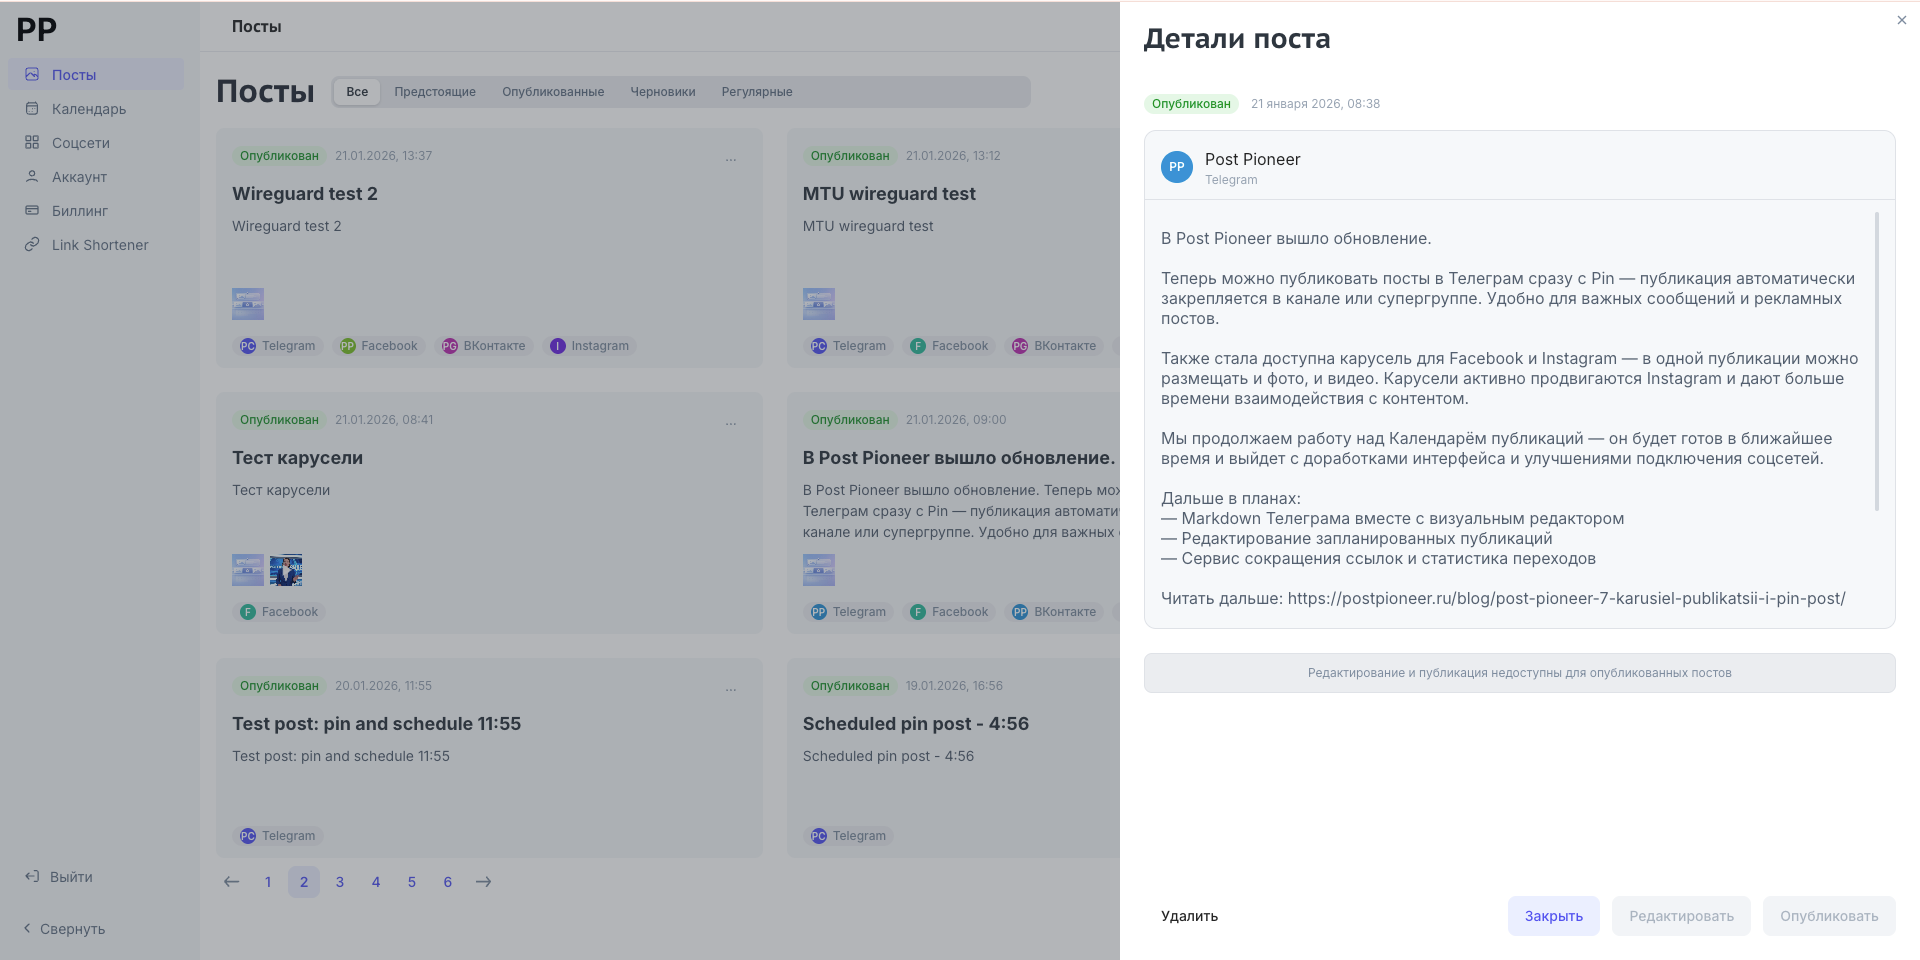Open Link Shortener chain icon
1920x960 pixels.
click(x=32, y=245)
